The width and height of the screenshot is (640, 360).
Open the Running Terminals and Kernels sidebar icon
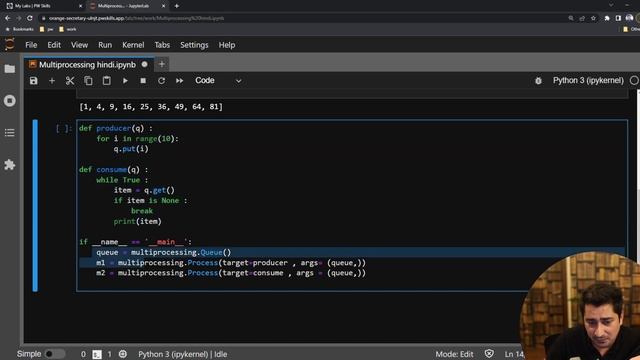pyautogui.click(x=10, y=100)
